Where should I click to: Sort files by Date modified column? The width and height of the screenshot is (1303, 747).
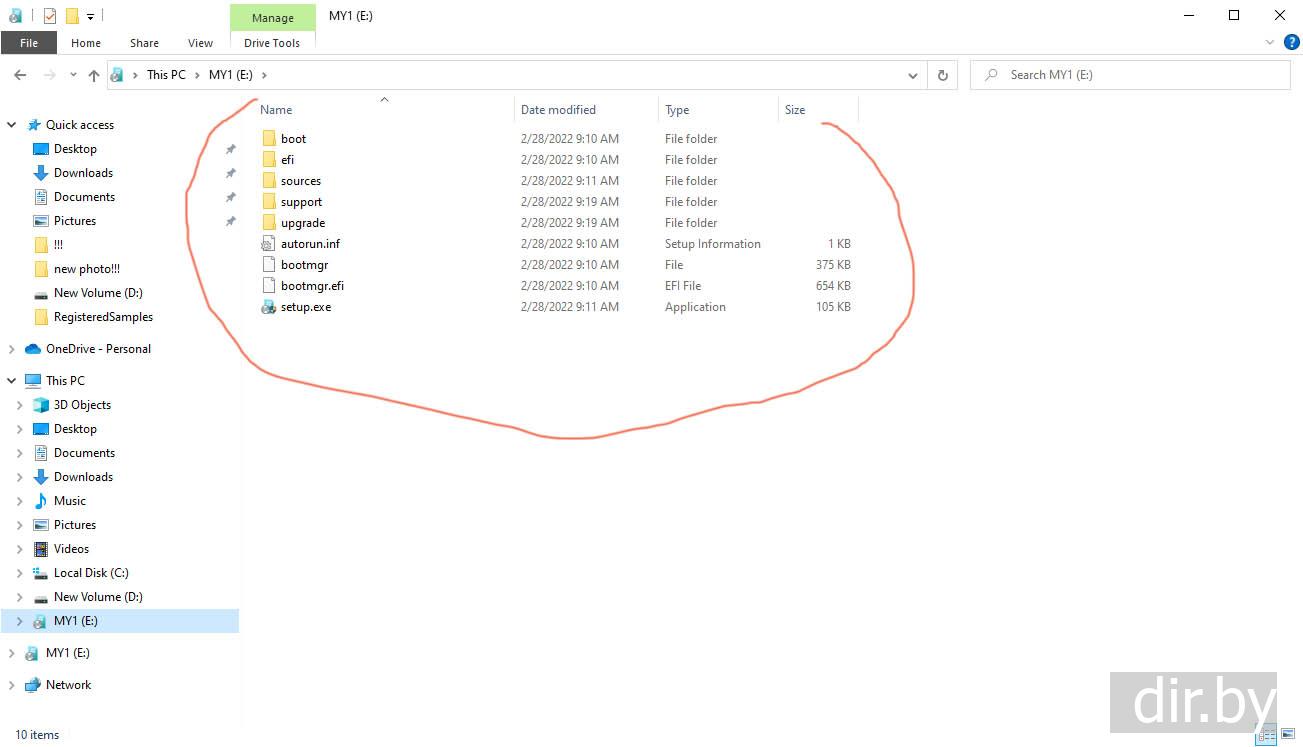pos(558,110)
